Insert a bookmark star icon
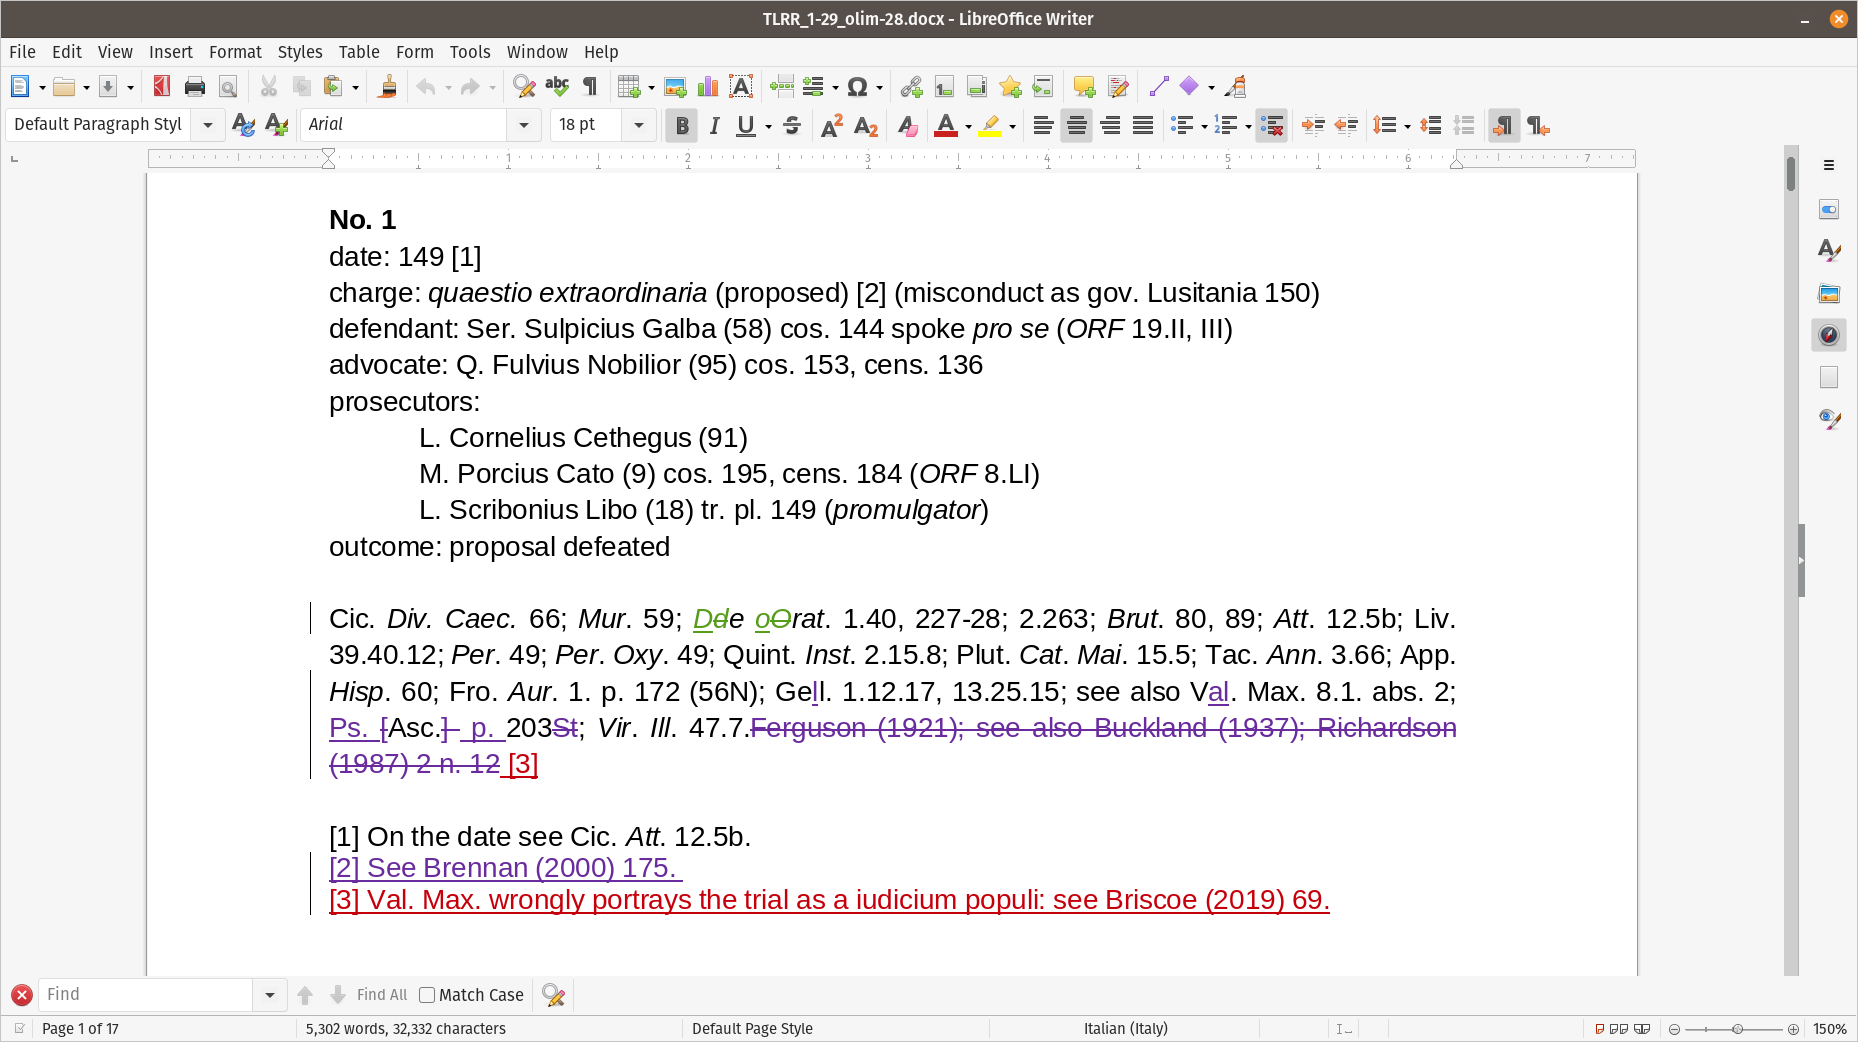The width and height of the screenshot is (1858, 1042). [1010, 87]
